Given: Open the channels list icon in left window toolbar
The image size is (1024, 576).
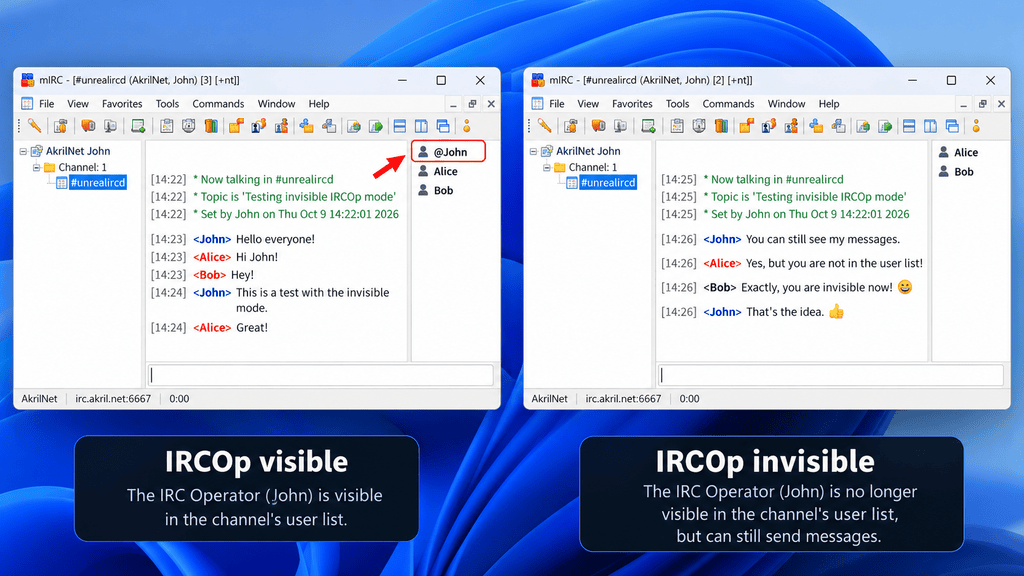Looking at the screenshot, I should pos(110,126).
